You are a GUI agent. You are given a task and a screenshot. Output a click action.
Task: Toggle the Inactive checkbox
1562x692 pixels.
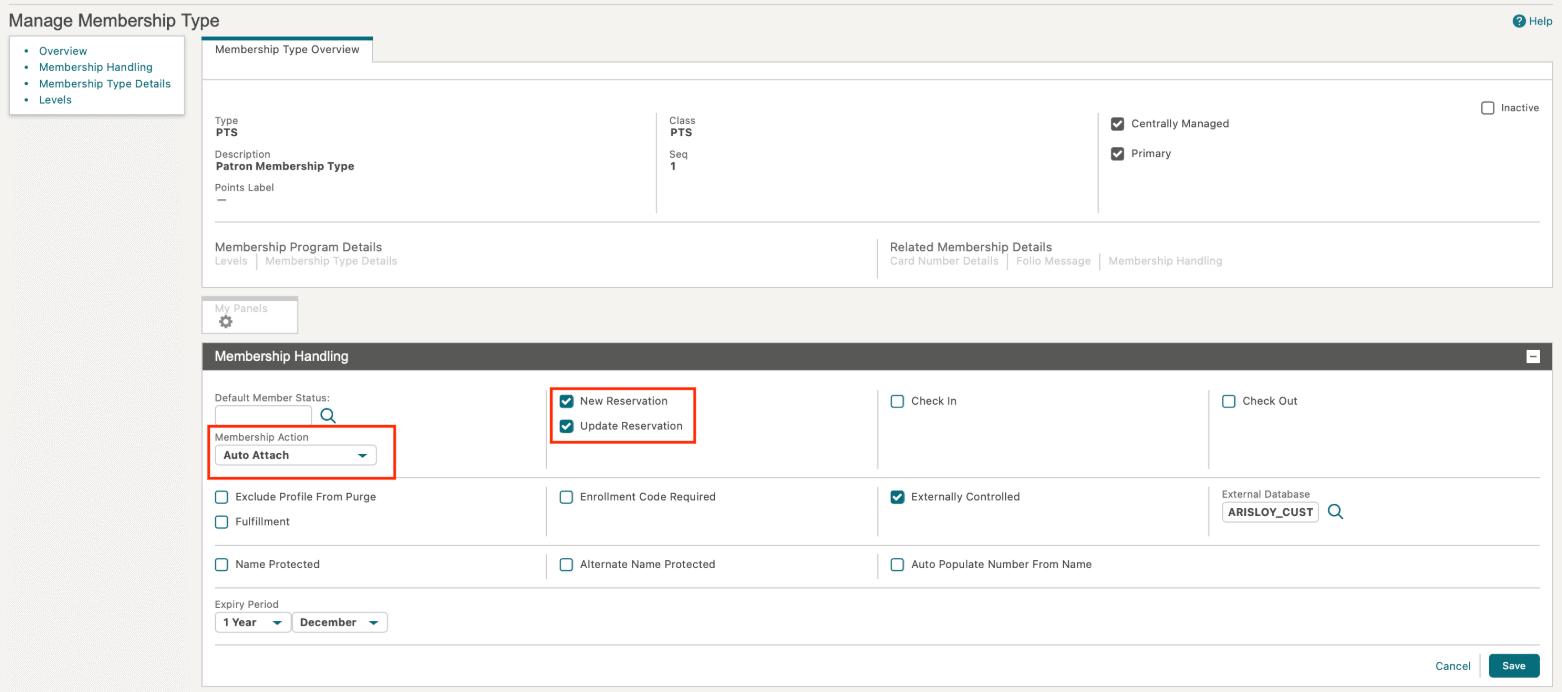click(x=1487, y=107)
